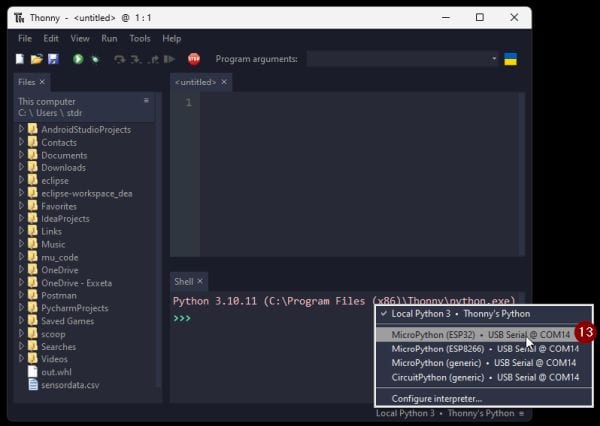Image resolution: width=600 pixels, height=426 pixels.
Task: Open the Tools menu
Action: pos(140,38)
